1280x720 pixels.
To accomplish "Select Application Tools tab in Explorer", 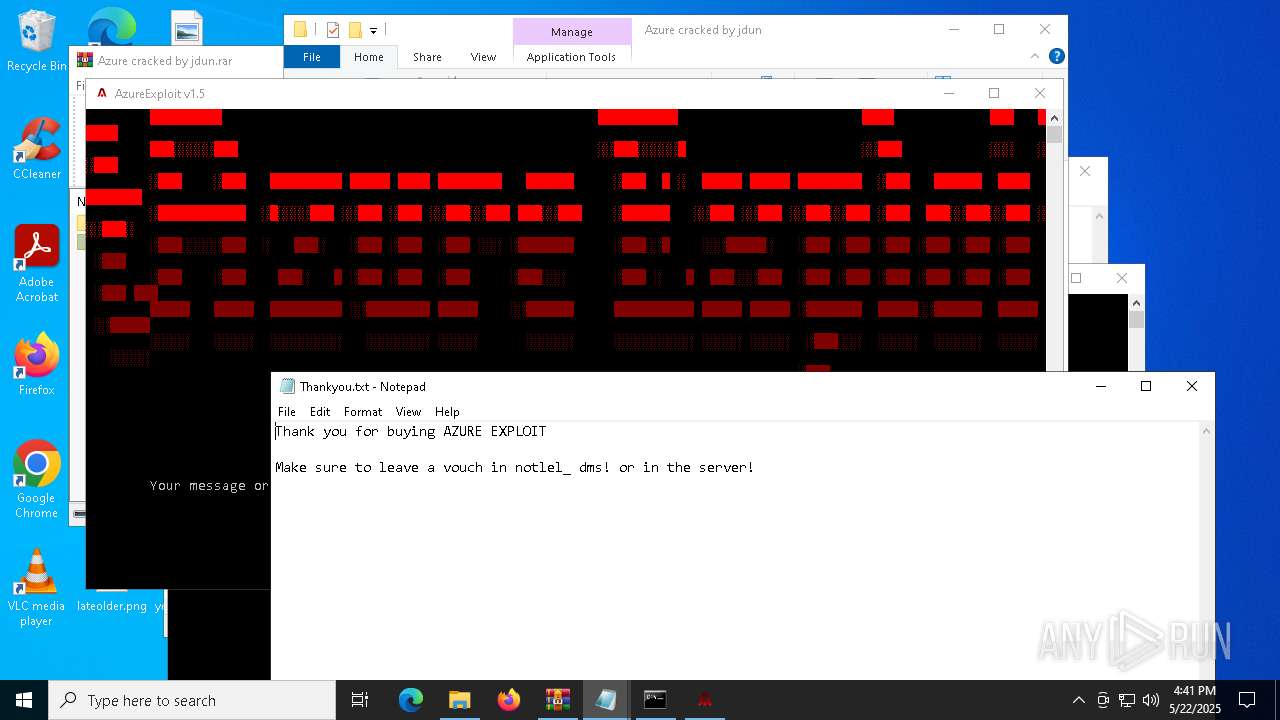I will (571, 57).
